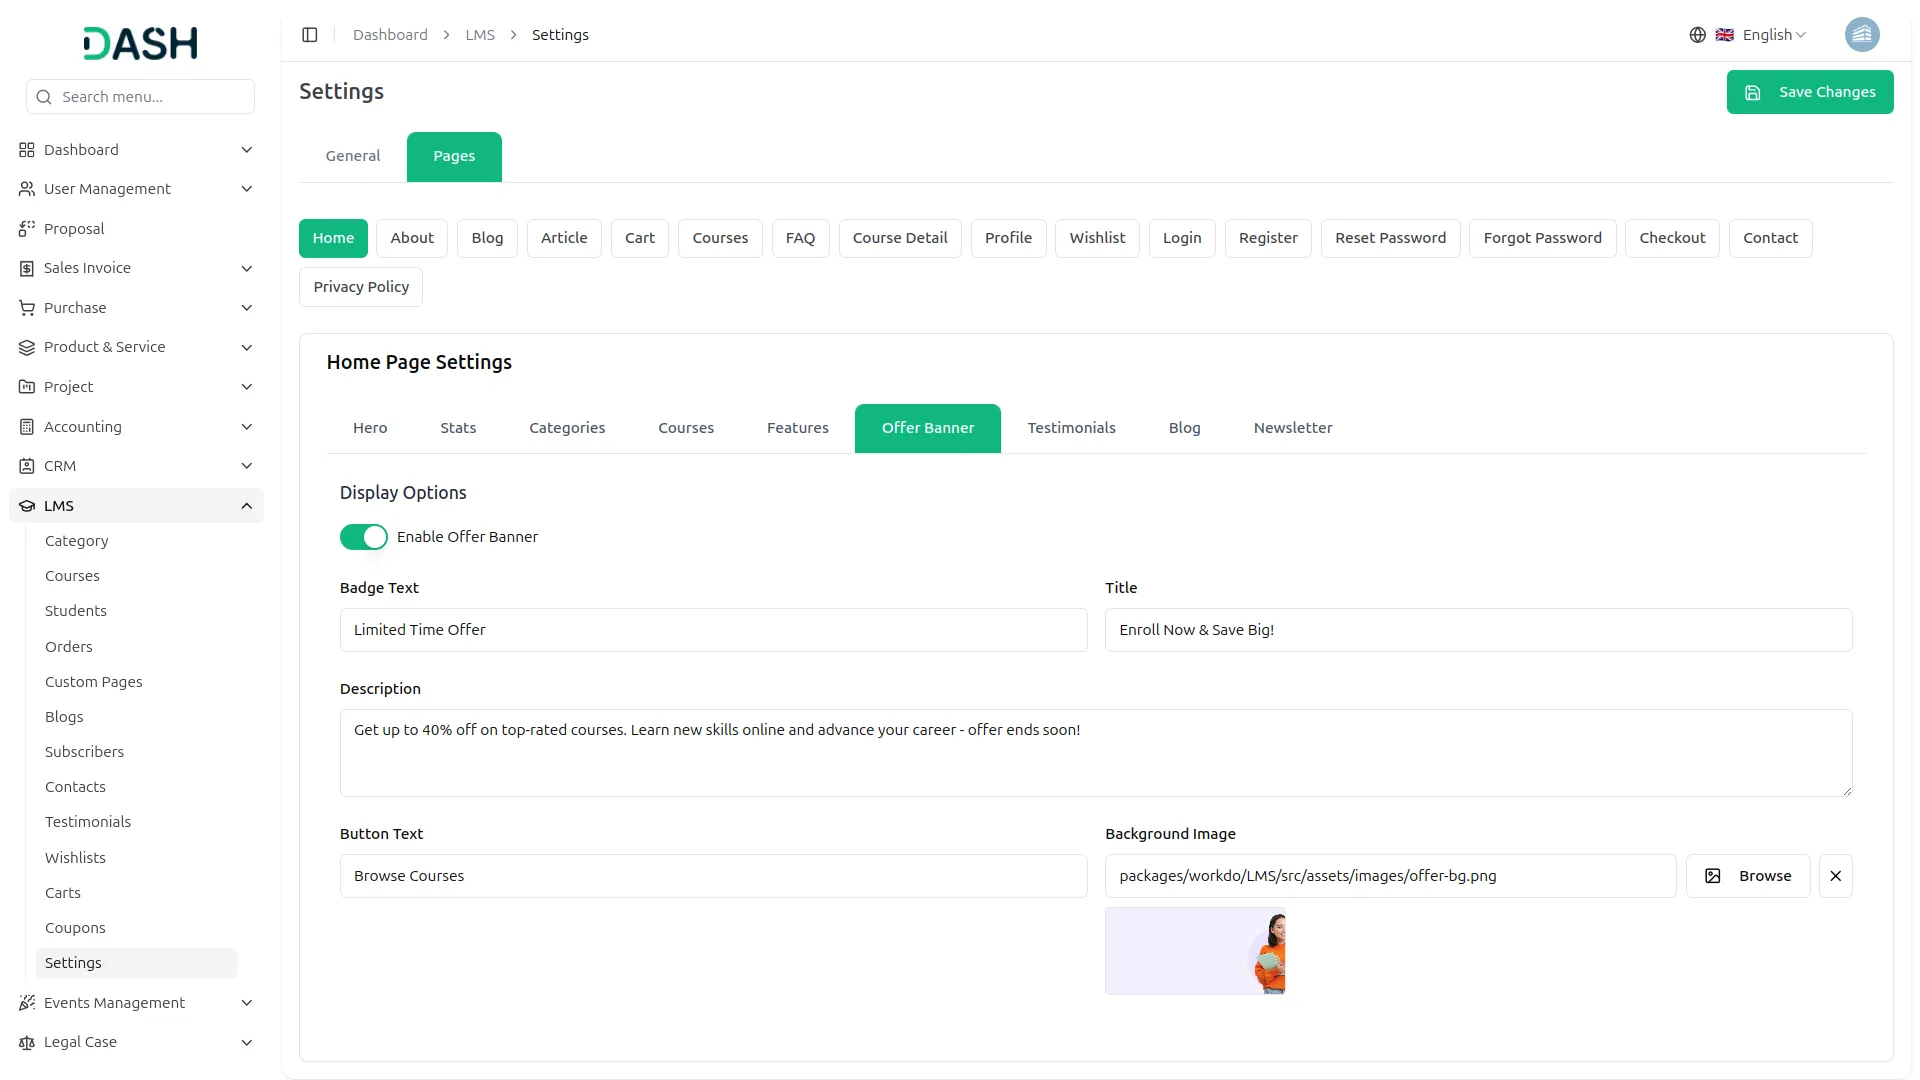Screen dimensions: 1920x1080
Task: Click the CRM sidebar icon
Action: pos(27,466)
